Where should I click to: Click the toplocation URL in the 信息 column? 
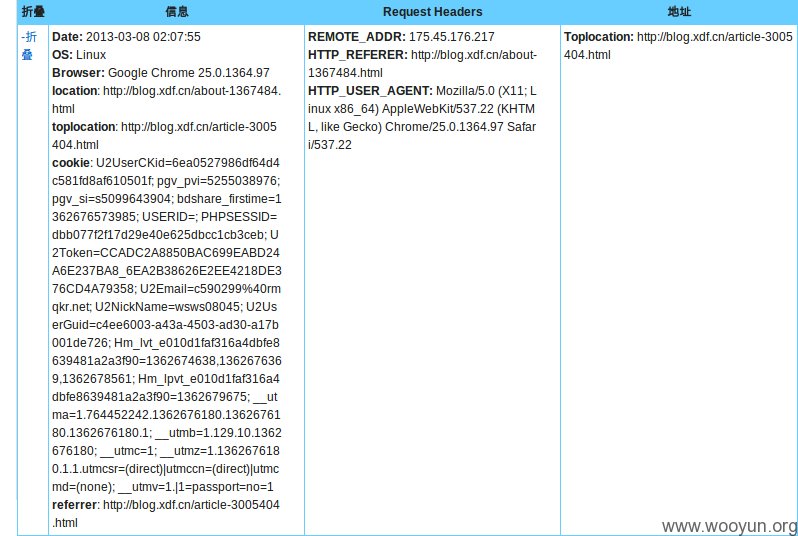(164, 135)
